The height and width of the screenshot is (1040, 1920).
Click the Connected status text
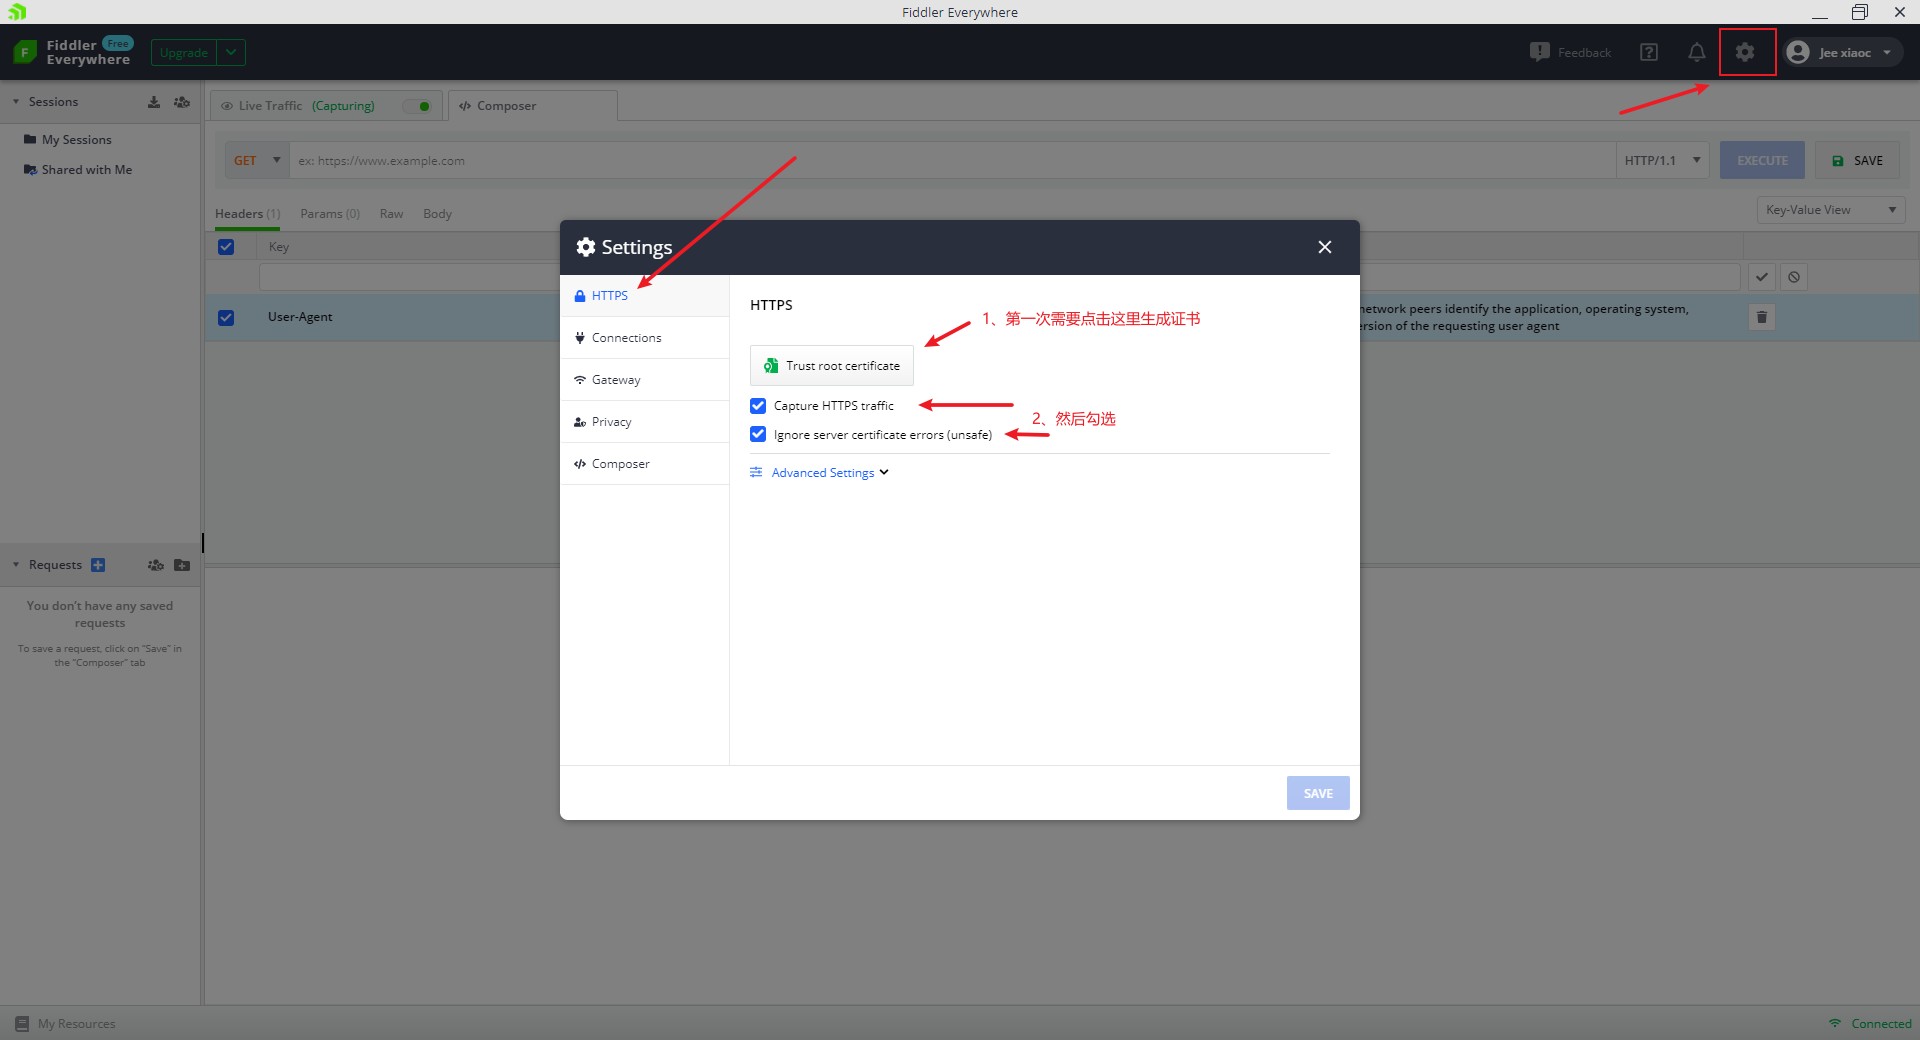1881,1024
